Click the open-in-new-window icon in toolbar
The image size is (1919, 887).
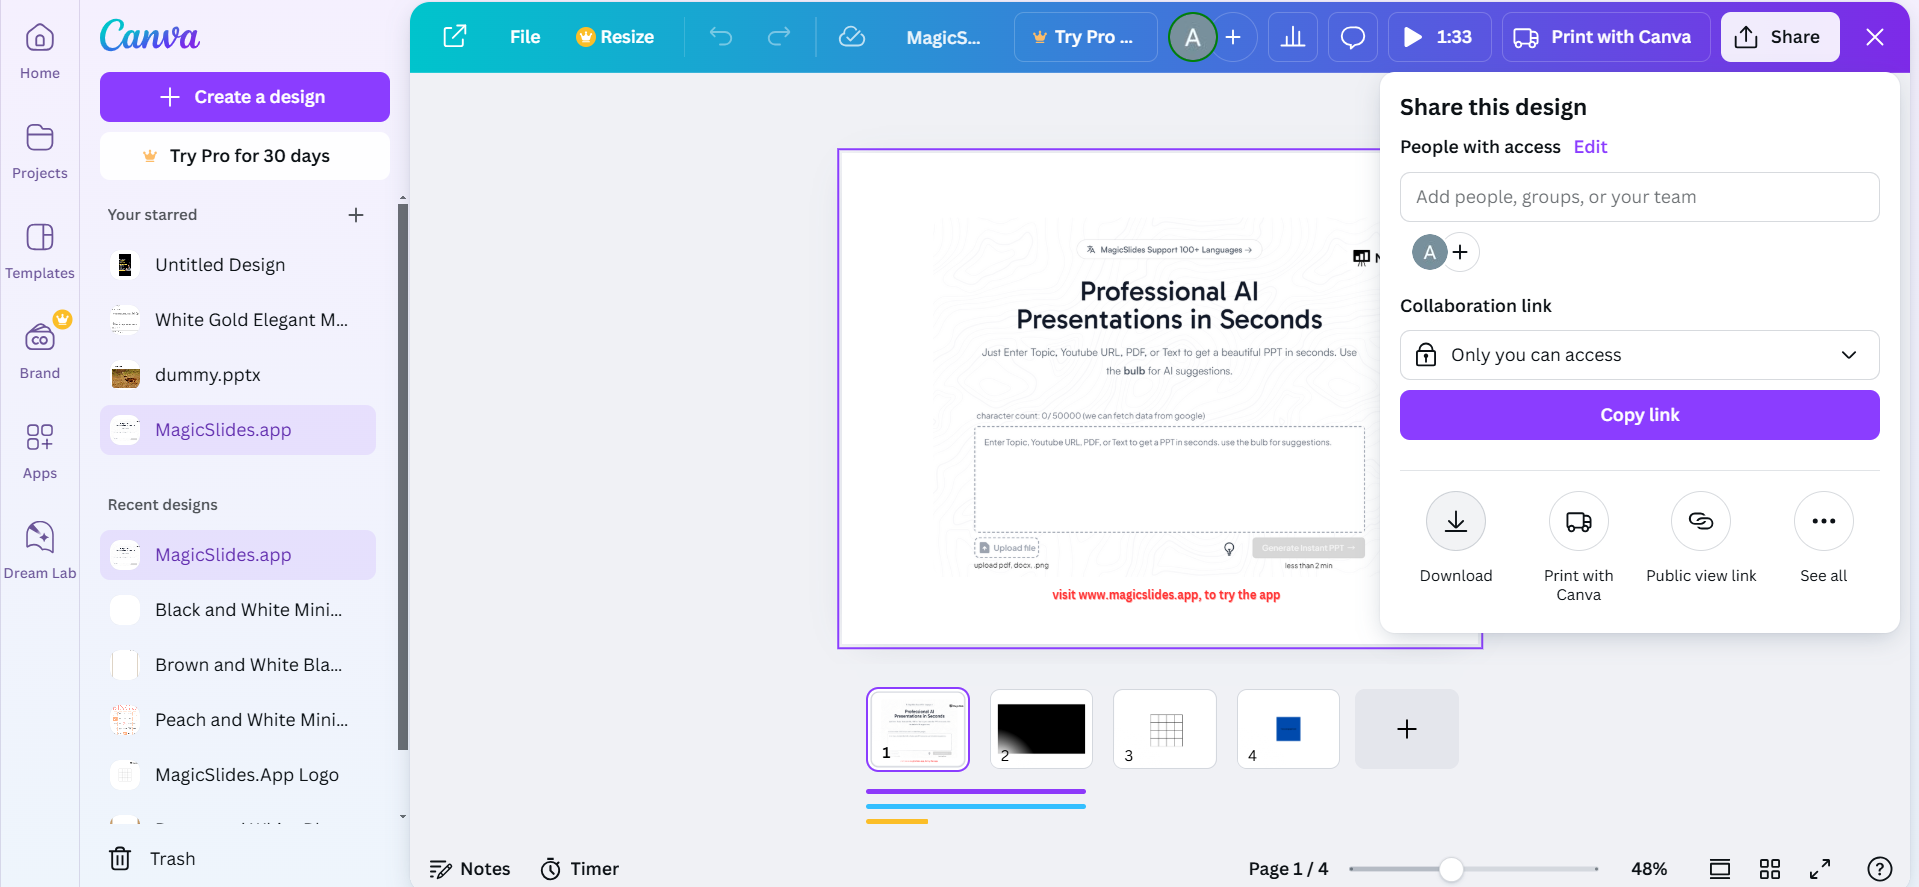coord(455,37)
